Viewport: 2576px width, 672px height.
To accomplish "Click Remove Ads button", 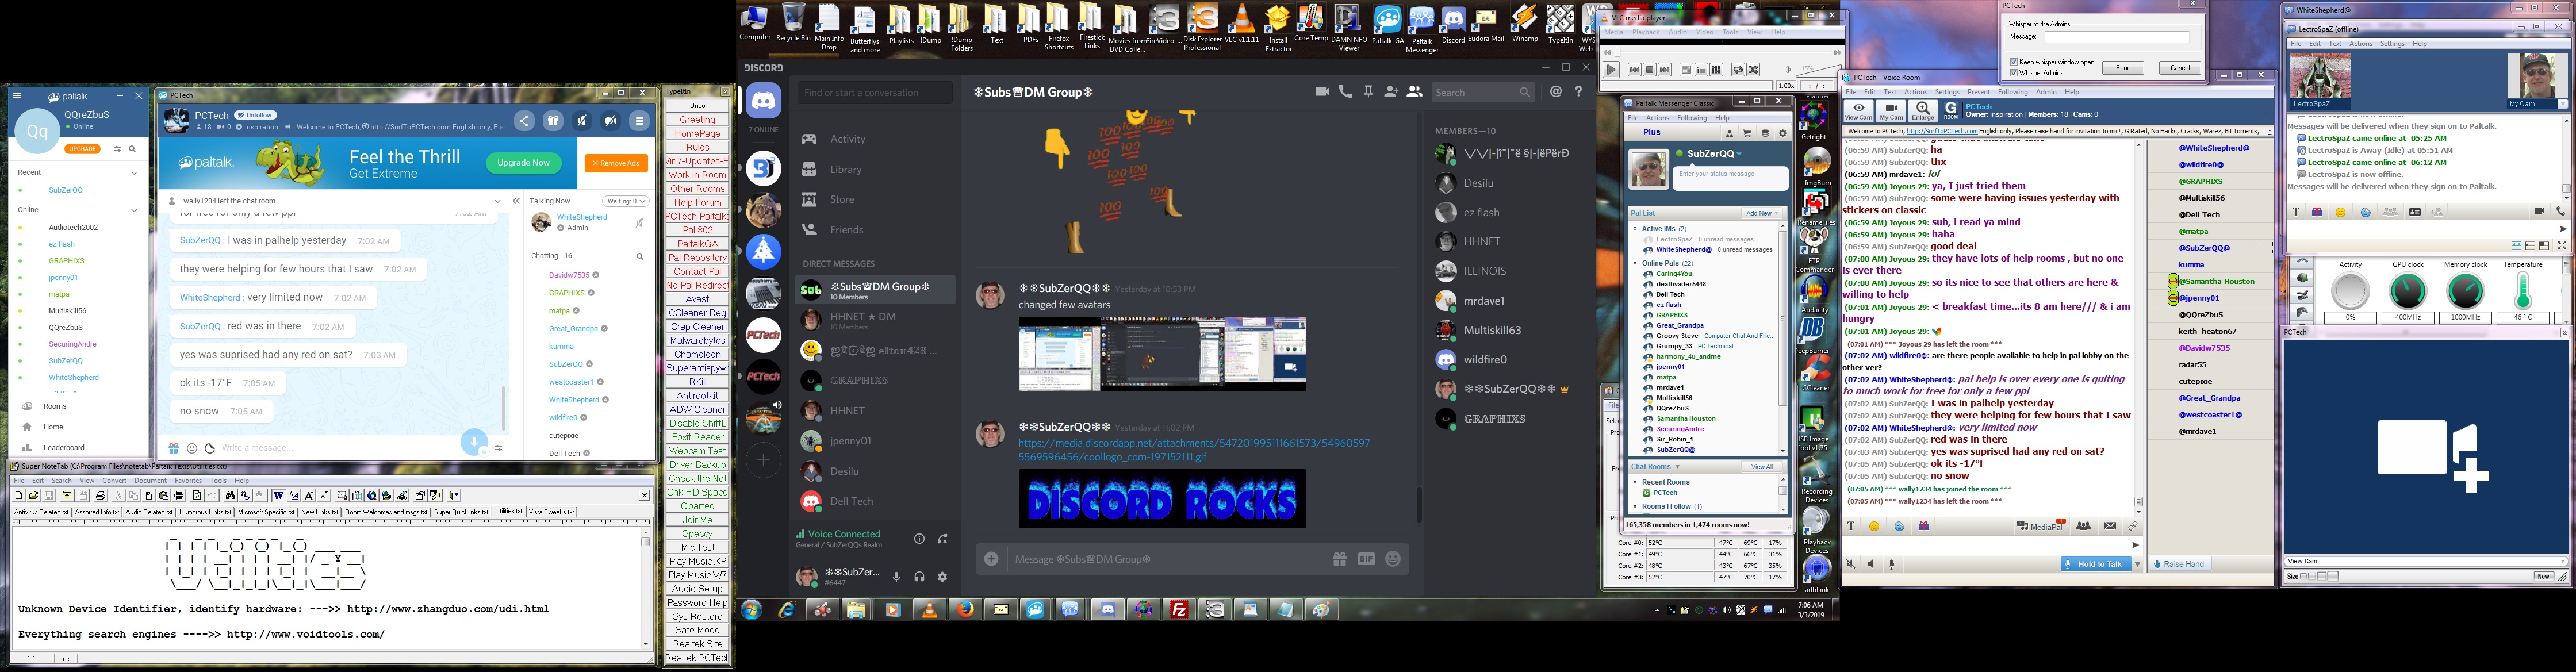I will pos(616,163).
